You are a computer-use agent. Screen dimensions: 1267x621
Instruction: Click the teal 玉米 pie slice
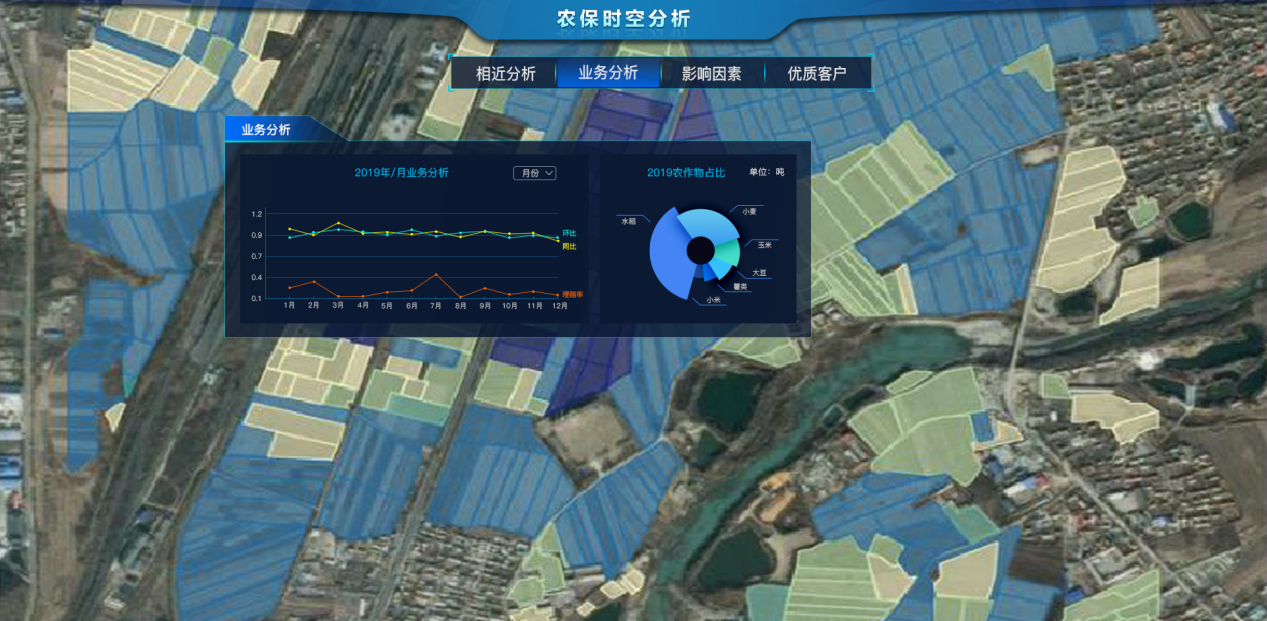730,252
